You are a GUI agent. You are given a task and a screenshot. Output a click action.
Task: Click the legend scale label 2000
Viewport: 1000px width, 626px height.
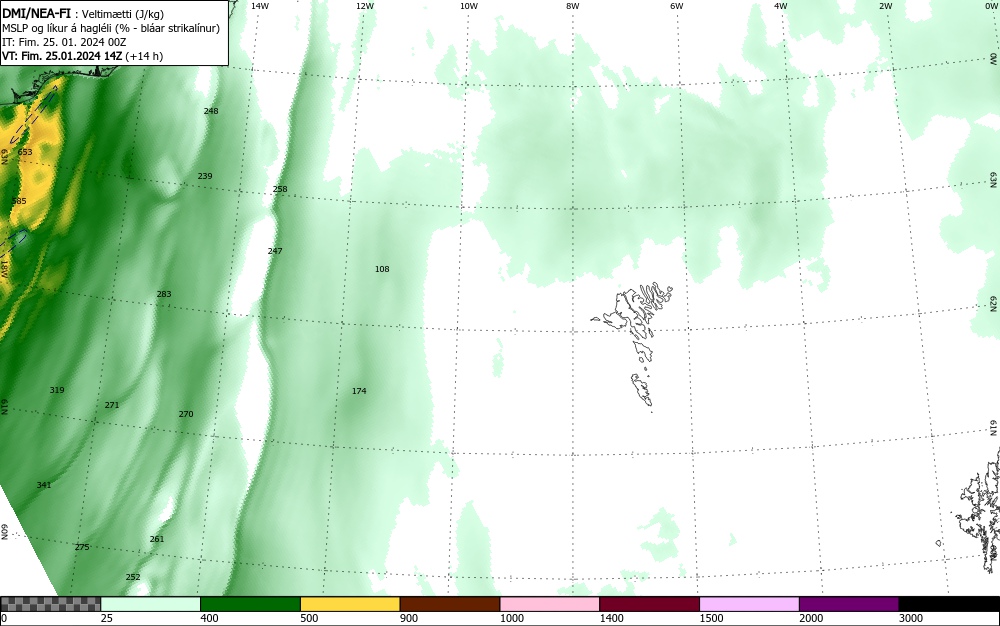pos(811,618)
